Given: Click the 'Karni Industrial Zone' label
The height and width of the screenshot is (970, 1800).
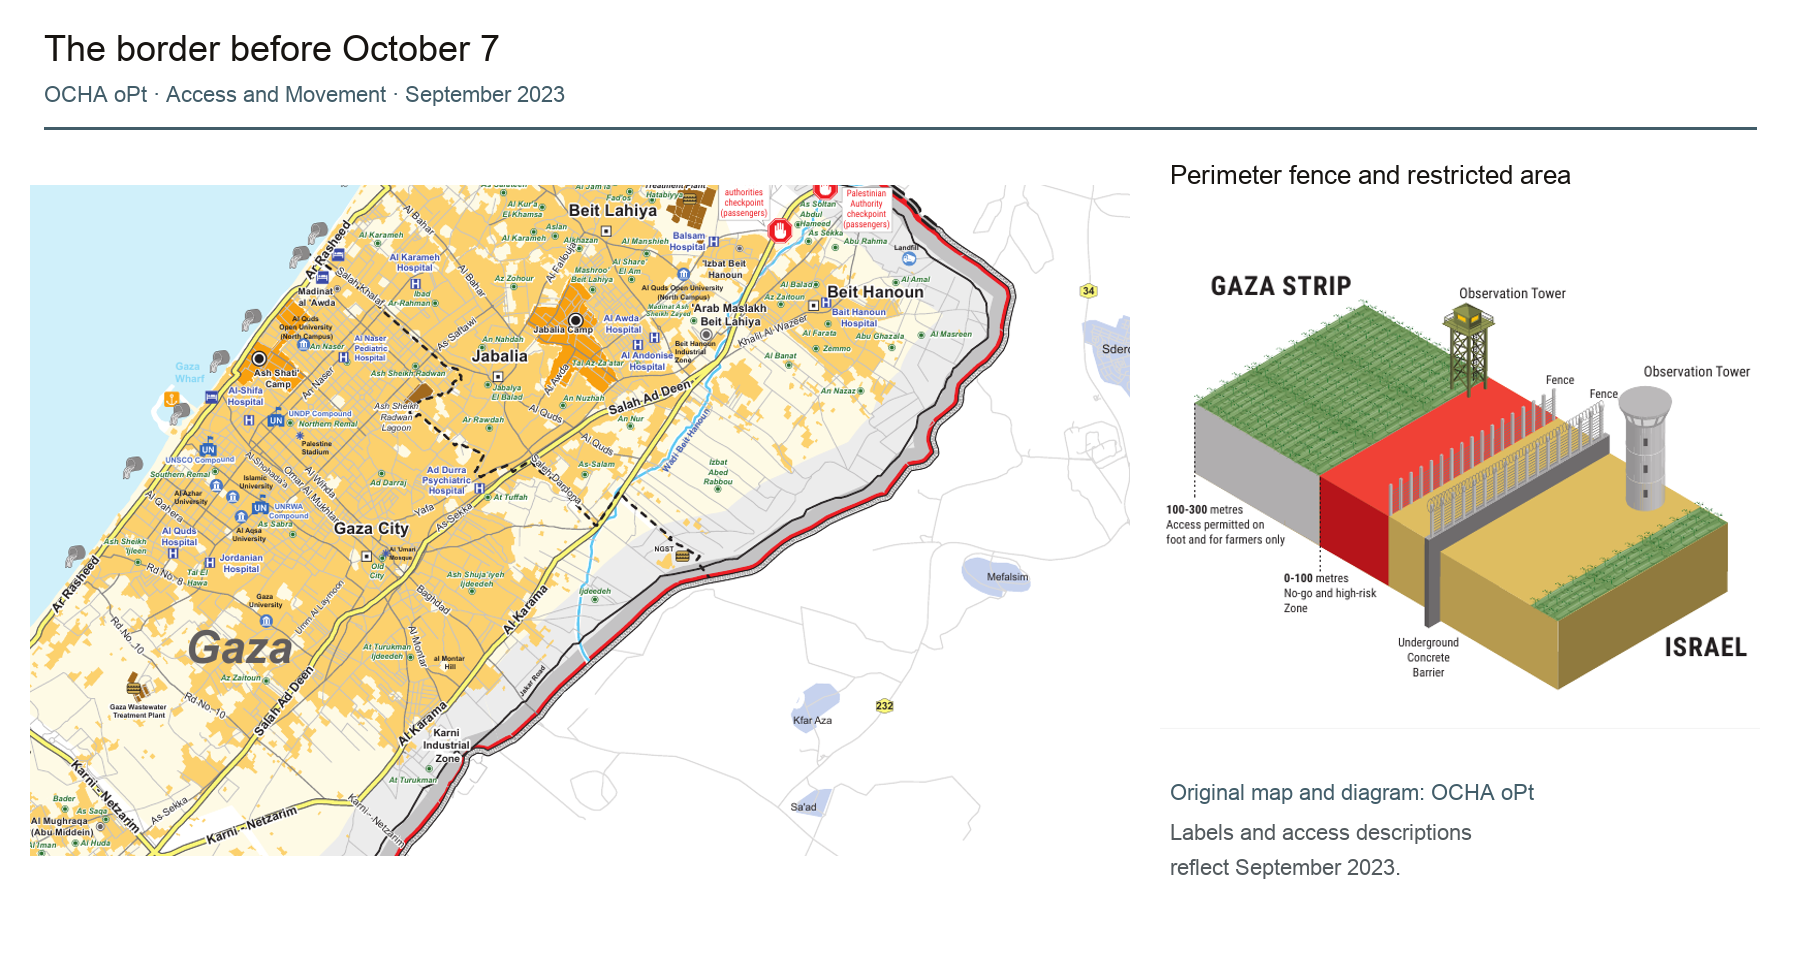Looking at the screenshot, I should click(446, 745).
